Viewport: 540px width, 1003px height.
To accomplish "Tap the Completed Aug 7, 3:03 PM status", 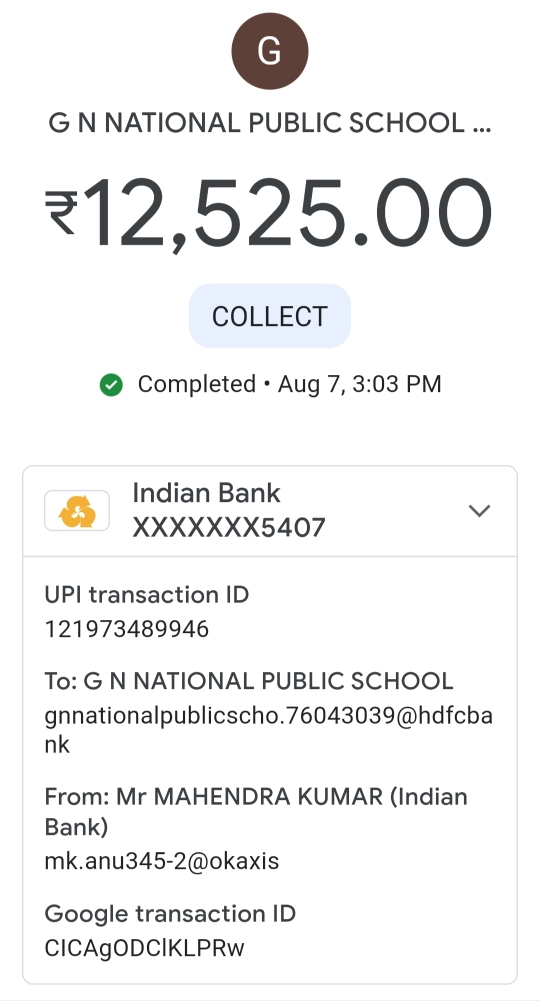I will (269, 384).
